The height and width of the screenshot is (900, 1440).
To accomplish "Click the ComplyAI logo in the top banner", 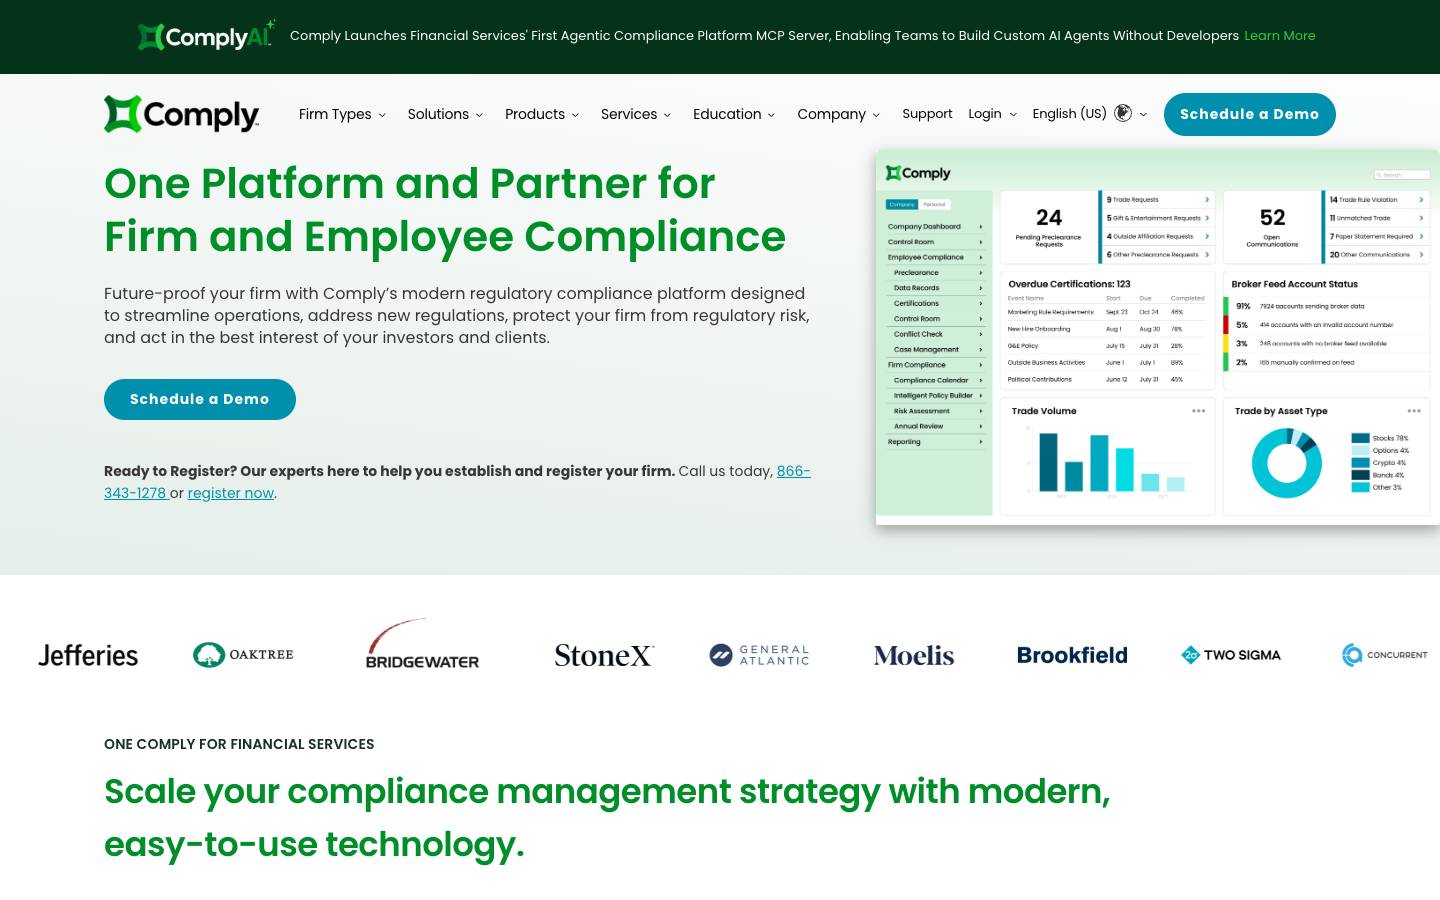I will (206, 36).
